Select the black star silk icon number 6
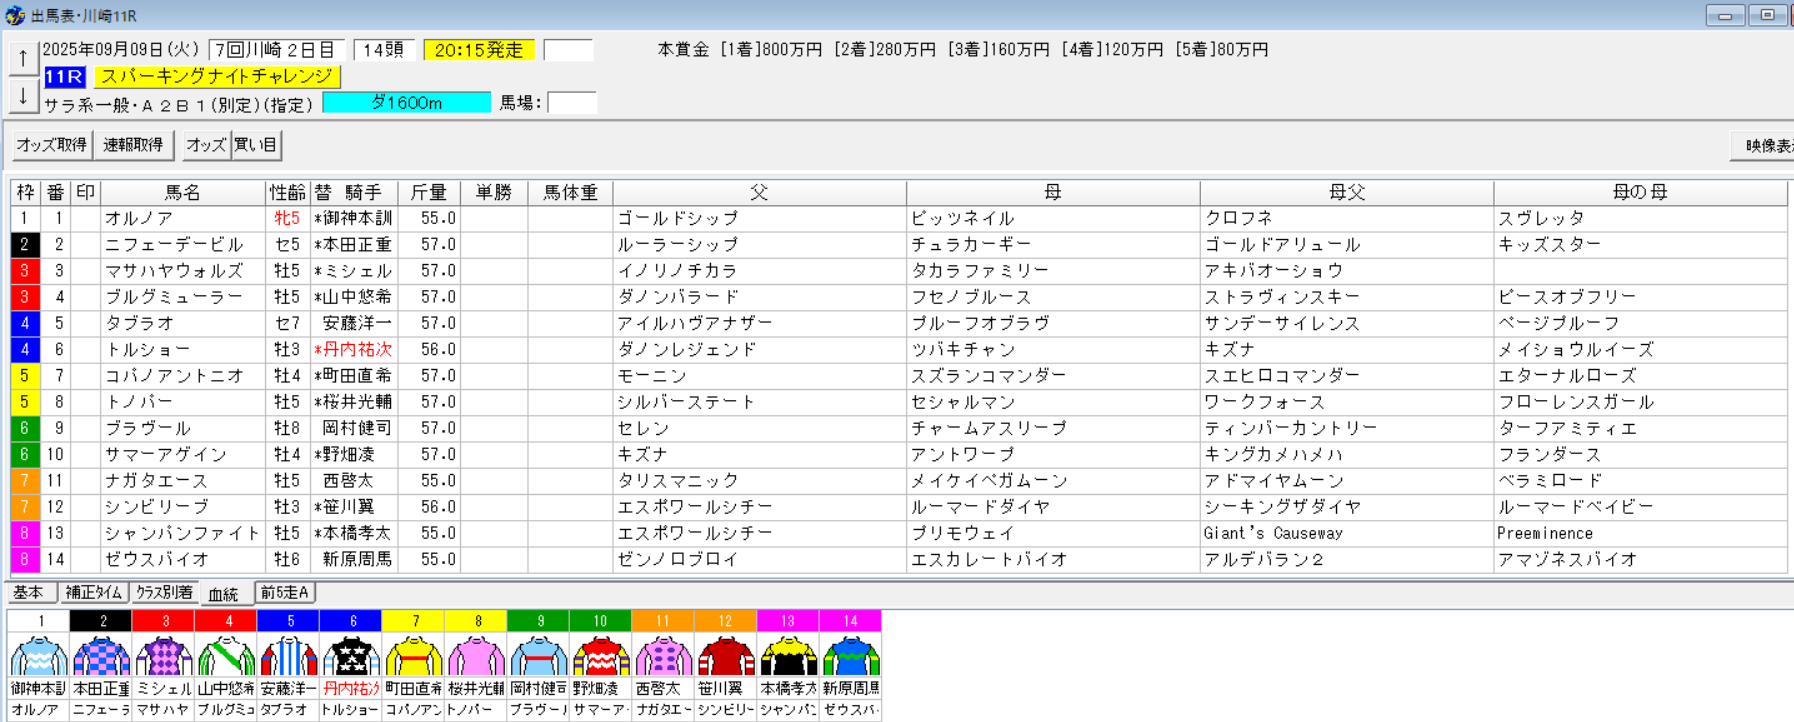Viewport: 1794px width, 722px height. point(351,656)
